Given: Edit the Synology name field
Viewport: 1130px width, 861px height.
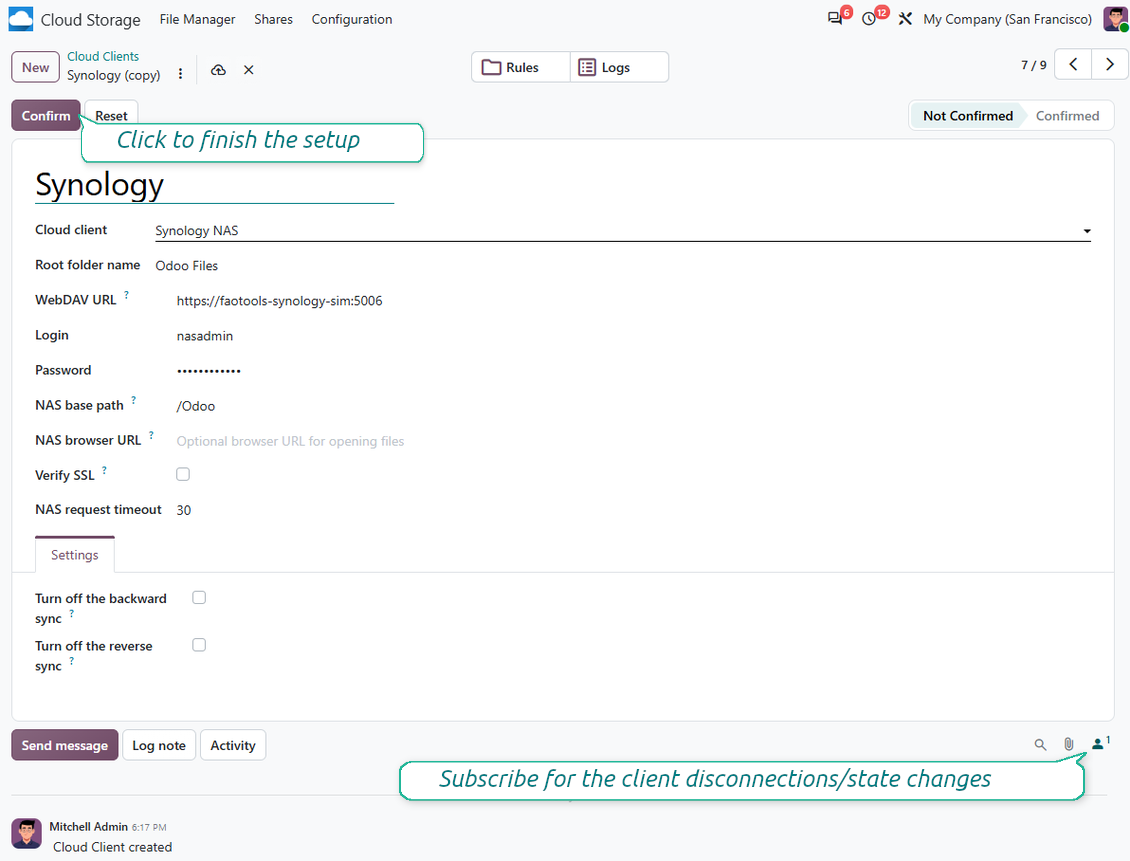Looking at the screenshot, I should 215,185.
